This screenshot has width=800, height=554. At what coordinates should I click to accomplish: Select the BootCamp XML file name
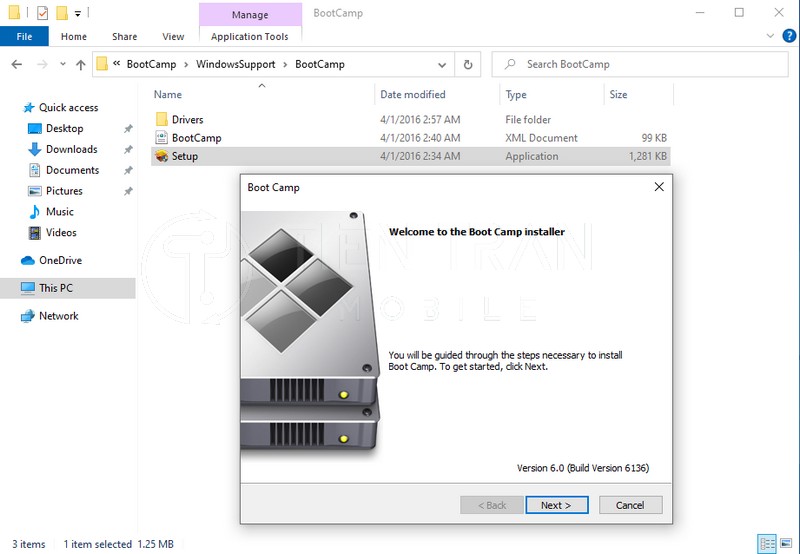196,138
